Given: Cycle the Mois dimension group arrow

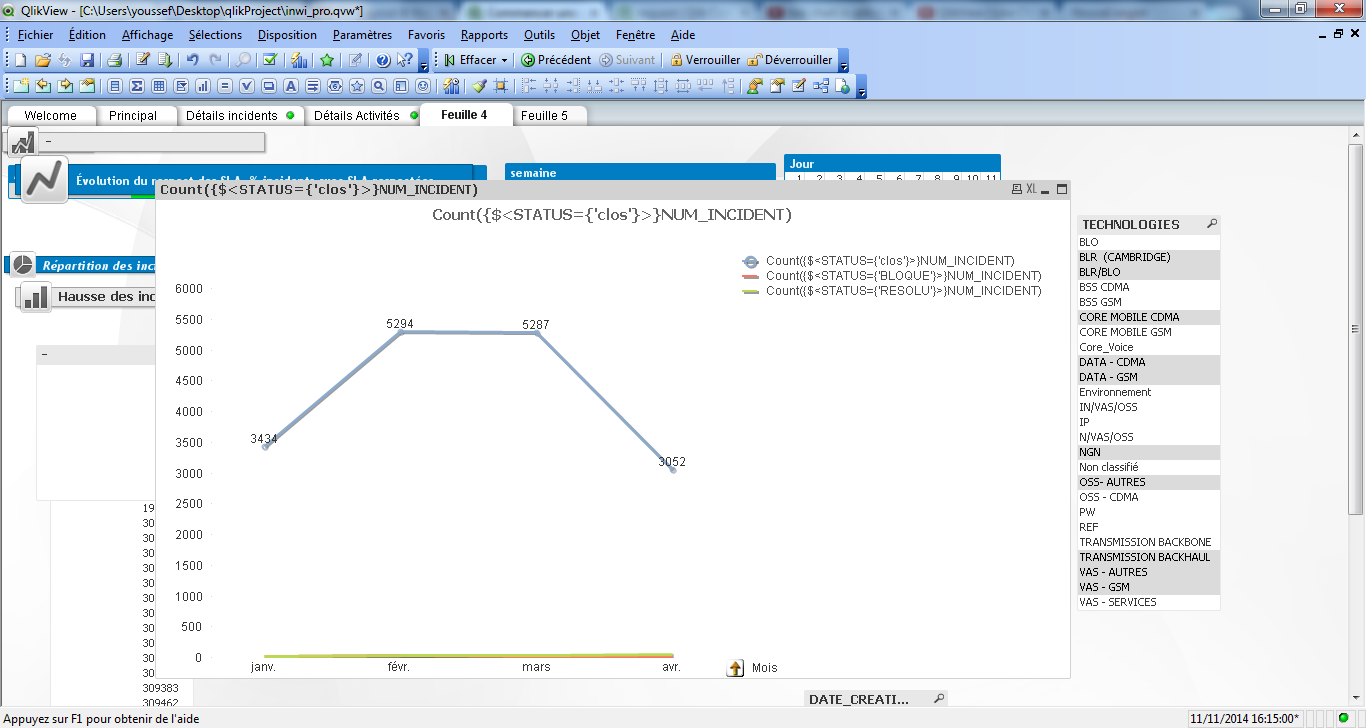Looking at the screenshot, I should coord(736,668).
